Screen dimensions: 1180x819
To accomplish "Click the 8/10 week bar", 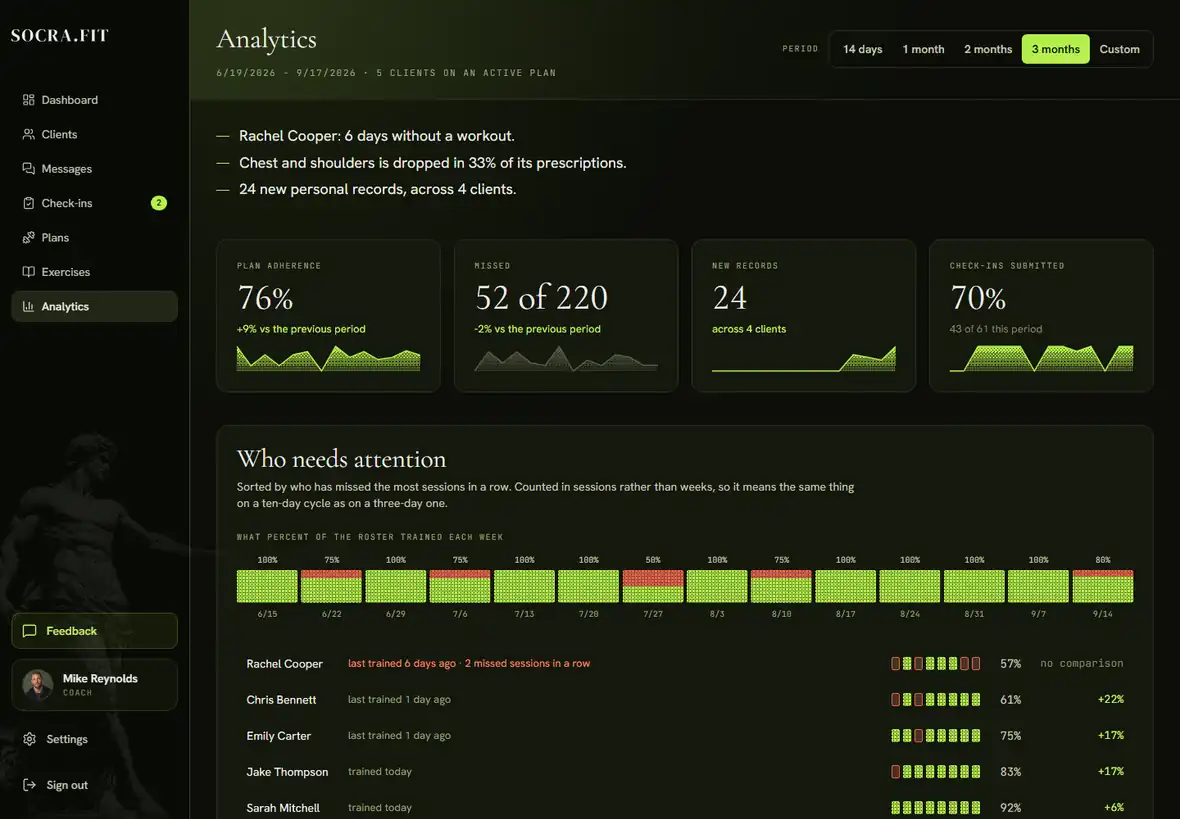I will (781, 586).
